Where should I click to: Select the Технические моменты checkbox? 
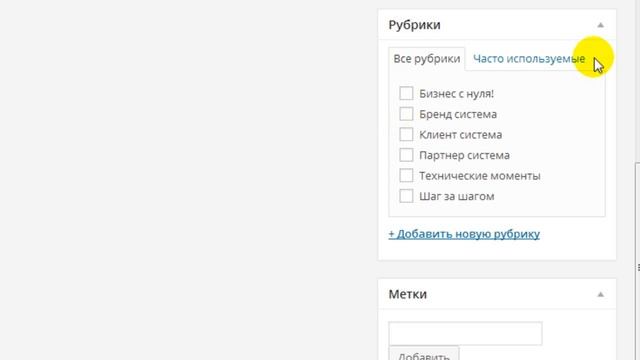point(406,176)
